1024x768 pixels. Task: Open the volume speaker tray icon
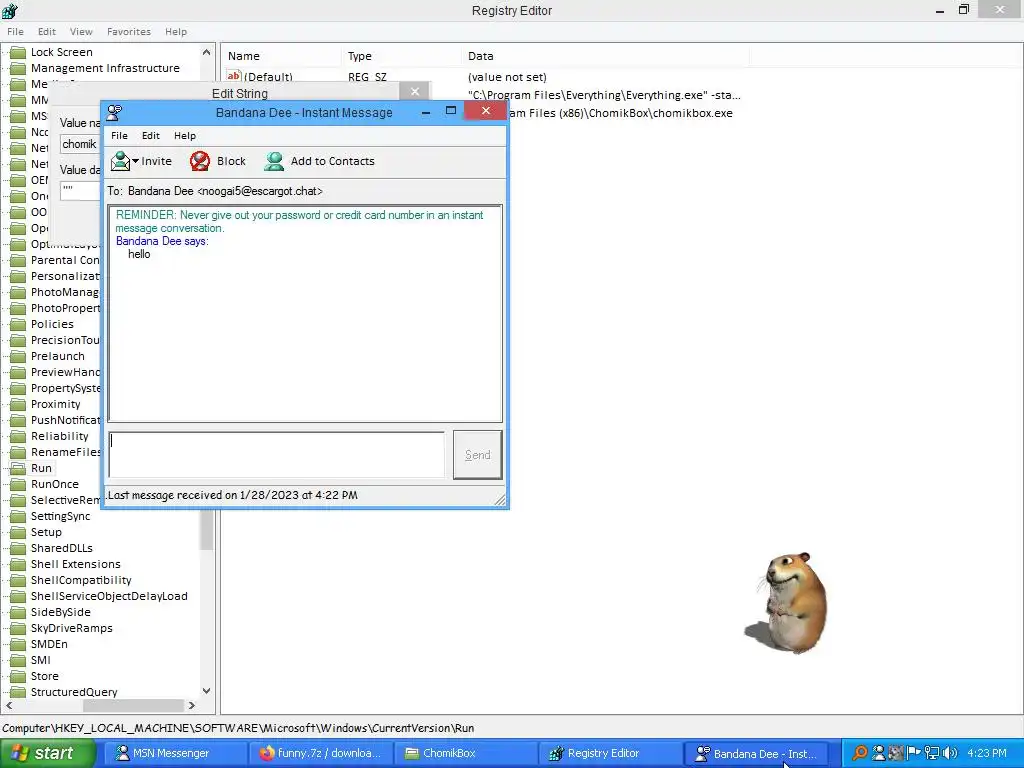point(950,753)
